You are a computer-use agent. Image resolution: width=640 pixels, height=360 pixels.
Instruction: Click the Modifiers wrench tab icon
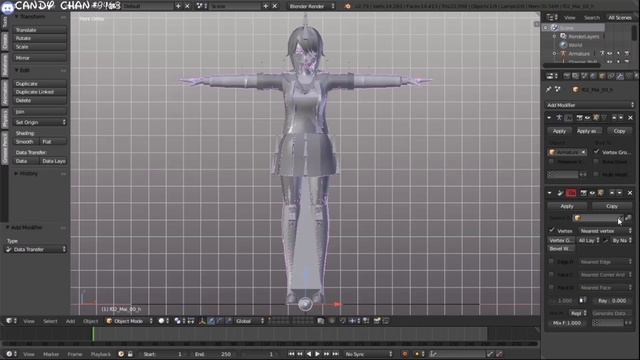point(620,76)
